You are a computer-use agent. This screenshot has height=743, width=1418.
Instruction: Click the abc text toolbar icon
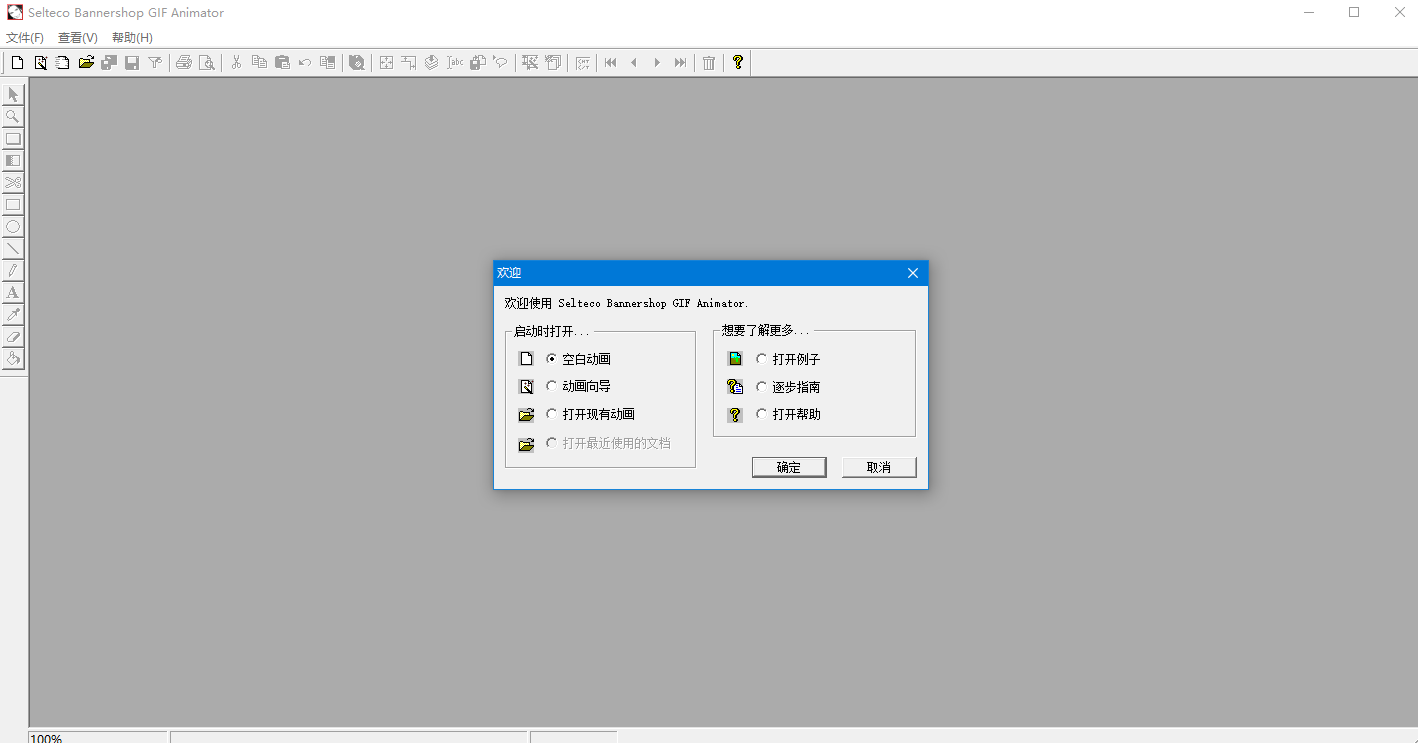point(455,63)
